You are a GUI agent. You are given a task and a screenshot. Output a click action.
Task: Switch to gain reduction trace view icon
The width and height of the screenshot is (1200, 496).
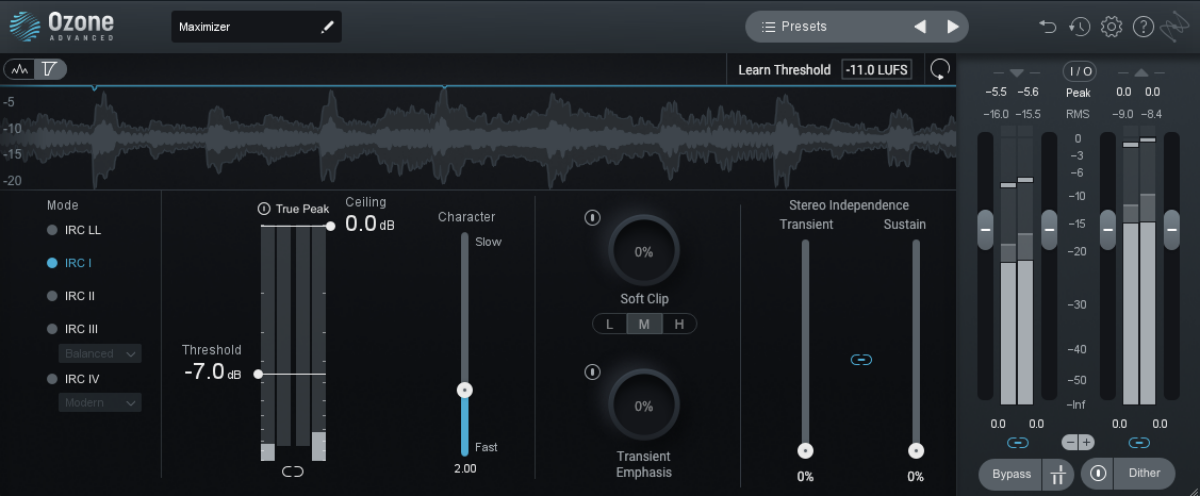[x=49, y=69]
